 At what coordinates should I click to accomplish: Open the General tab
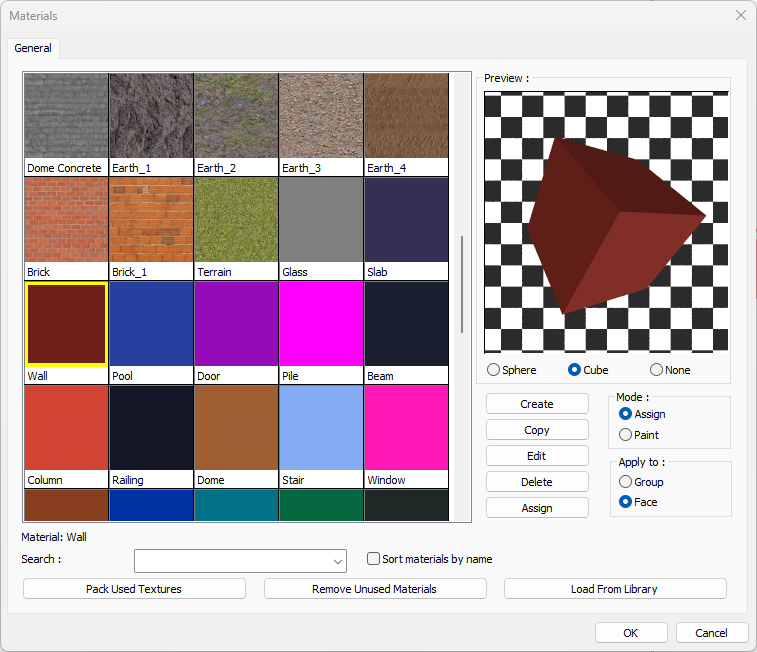33,48
